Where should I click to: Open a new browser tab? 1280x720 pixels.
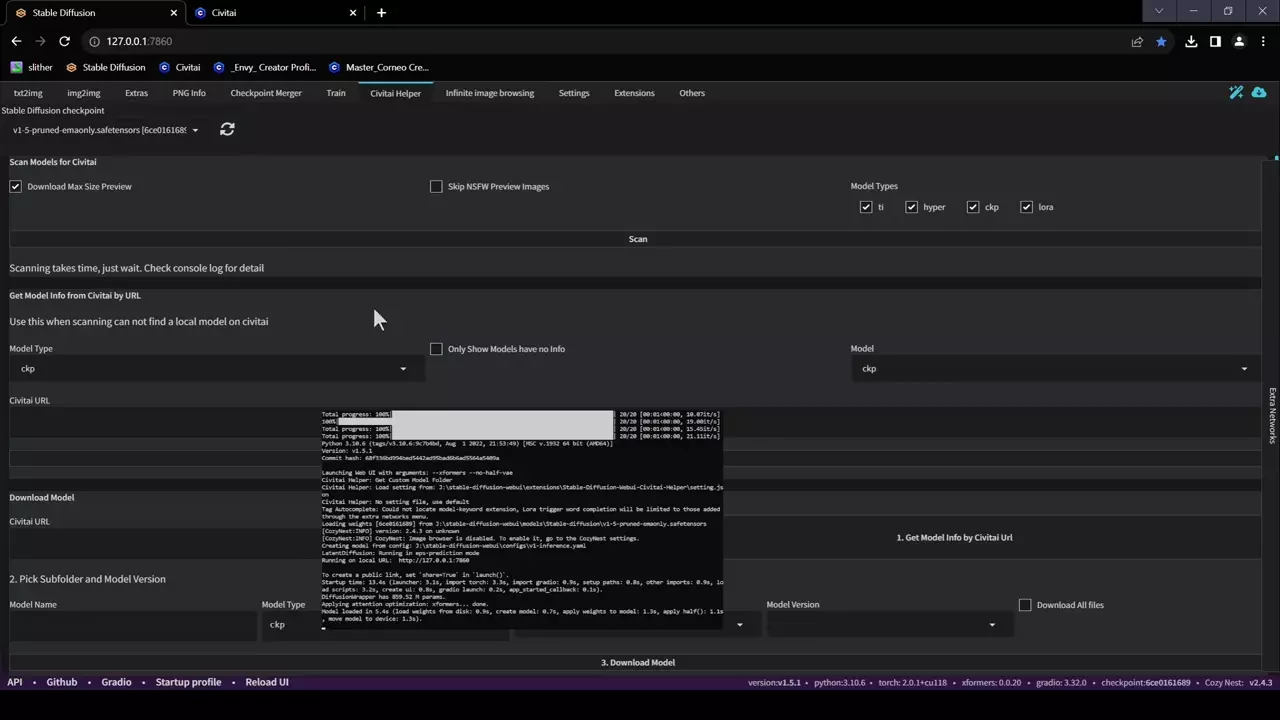coord(381,13)
